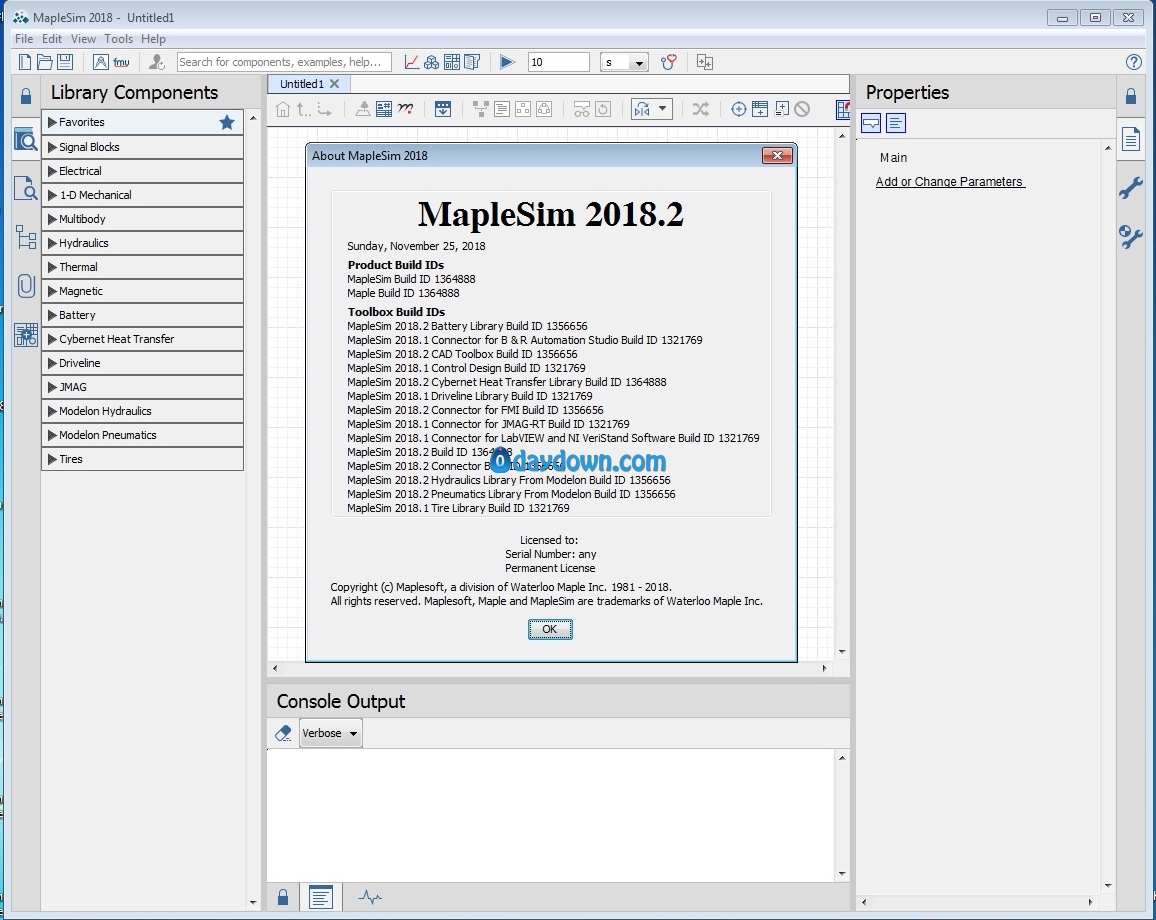
Task: Open the Help menu
Action: coord(153,38)
